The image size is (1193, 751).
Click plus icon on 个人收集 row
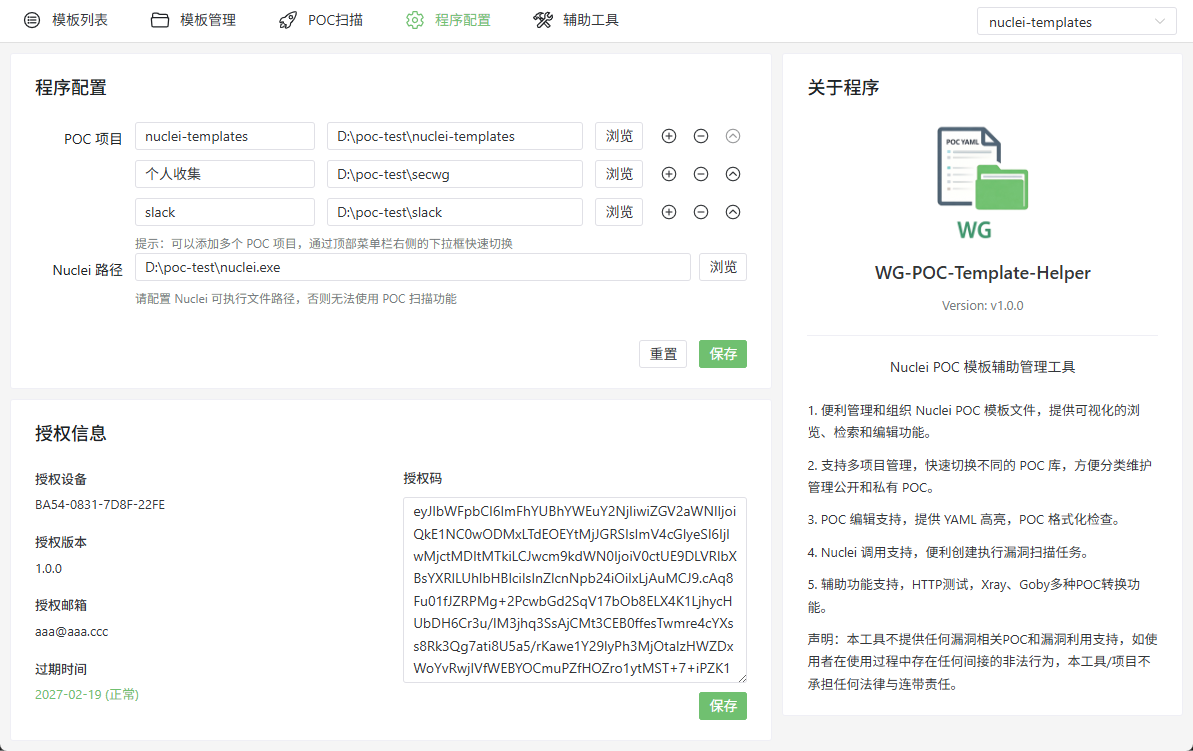[x=669, y=174]
